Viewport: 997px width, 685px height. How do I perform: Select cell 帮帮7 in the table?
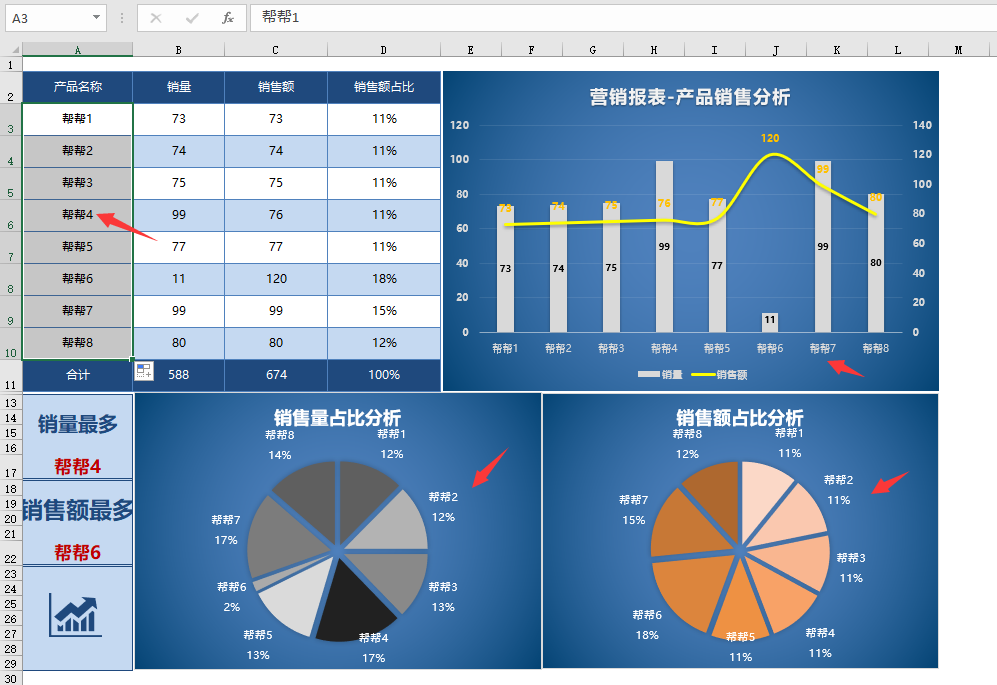click(x=78, y=311)
